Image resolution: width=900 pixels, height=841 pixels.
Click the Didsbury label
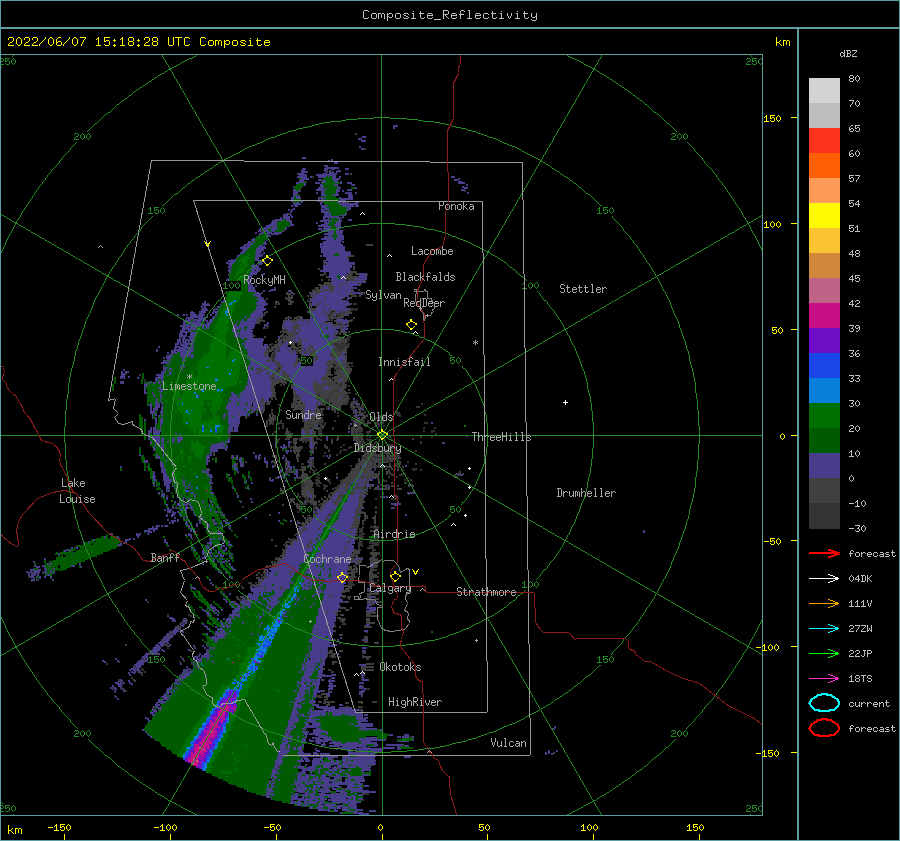[377, 448]
